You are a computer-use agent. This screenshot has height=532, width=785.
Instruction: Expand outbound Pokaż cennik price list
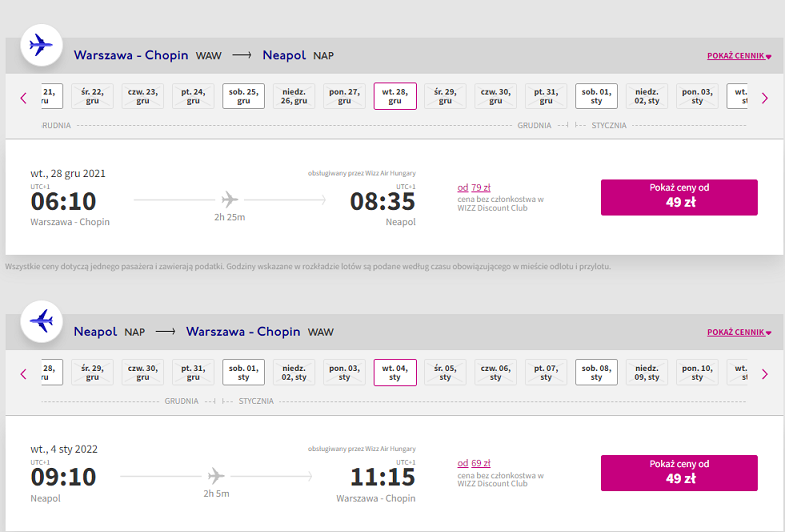[x=739, y=56]
